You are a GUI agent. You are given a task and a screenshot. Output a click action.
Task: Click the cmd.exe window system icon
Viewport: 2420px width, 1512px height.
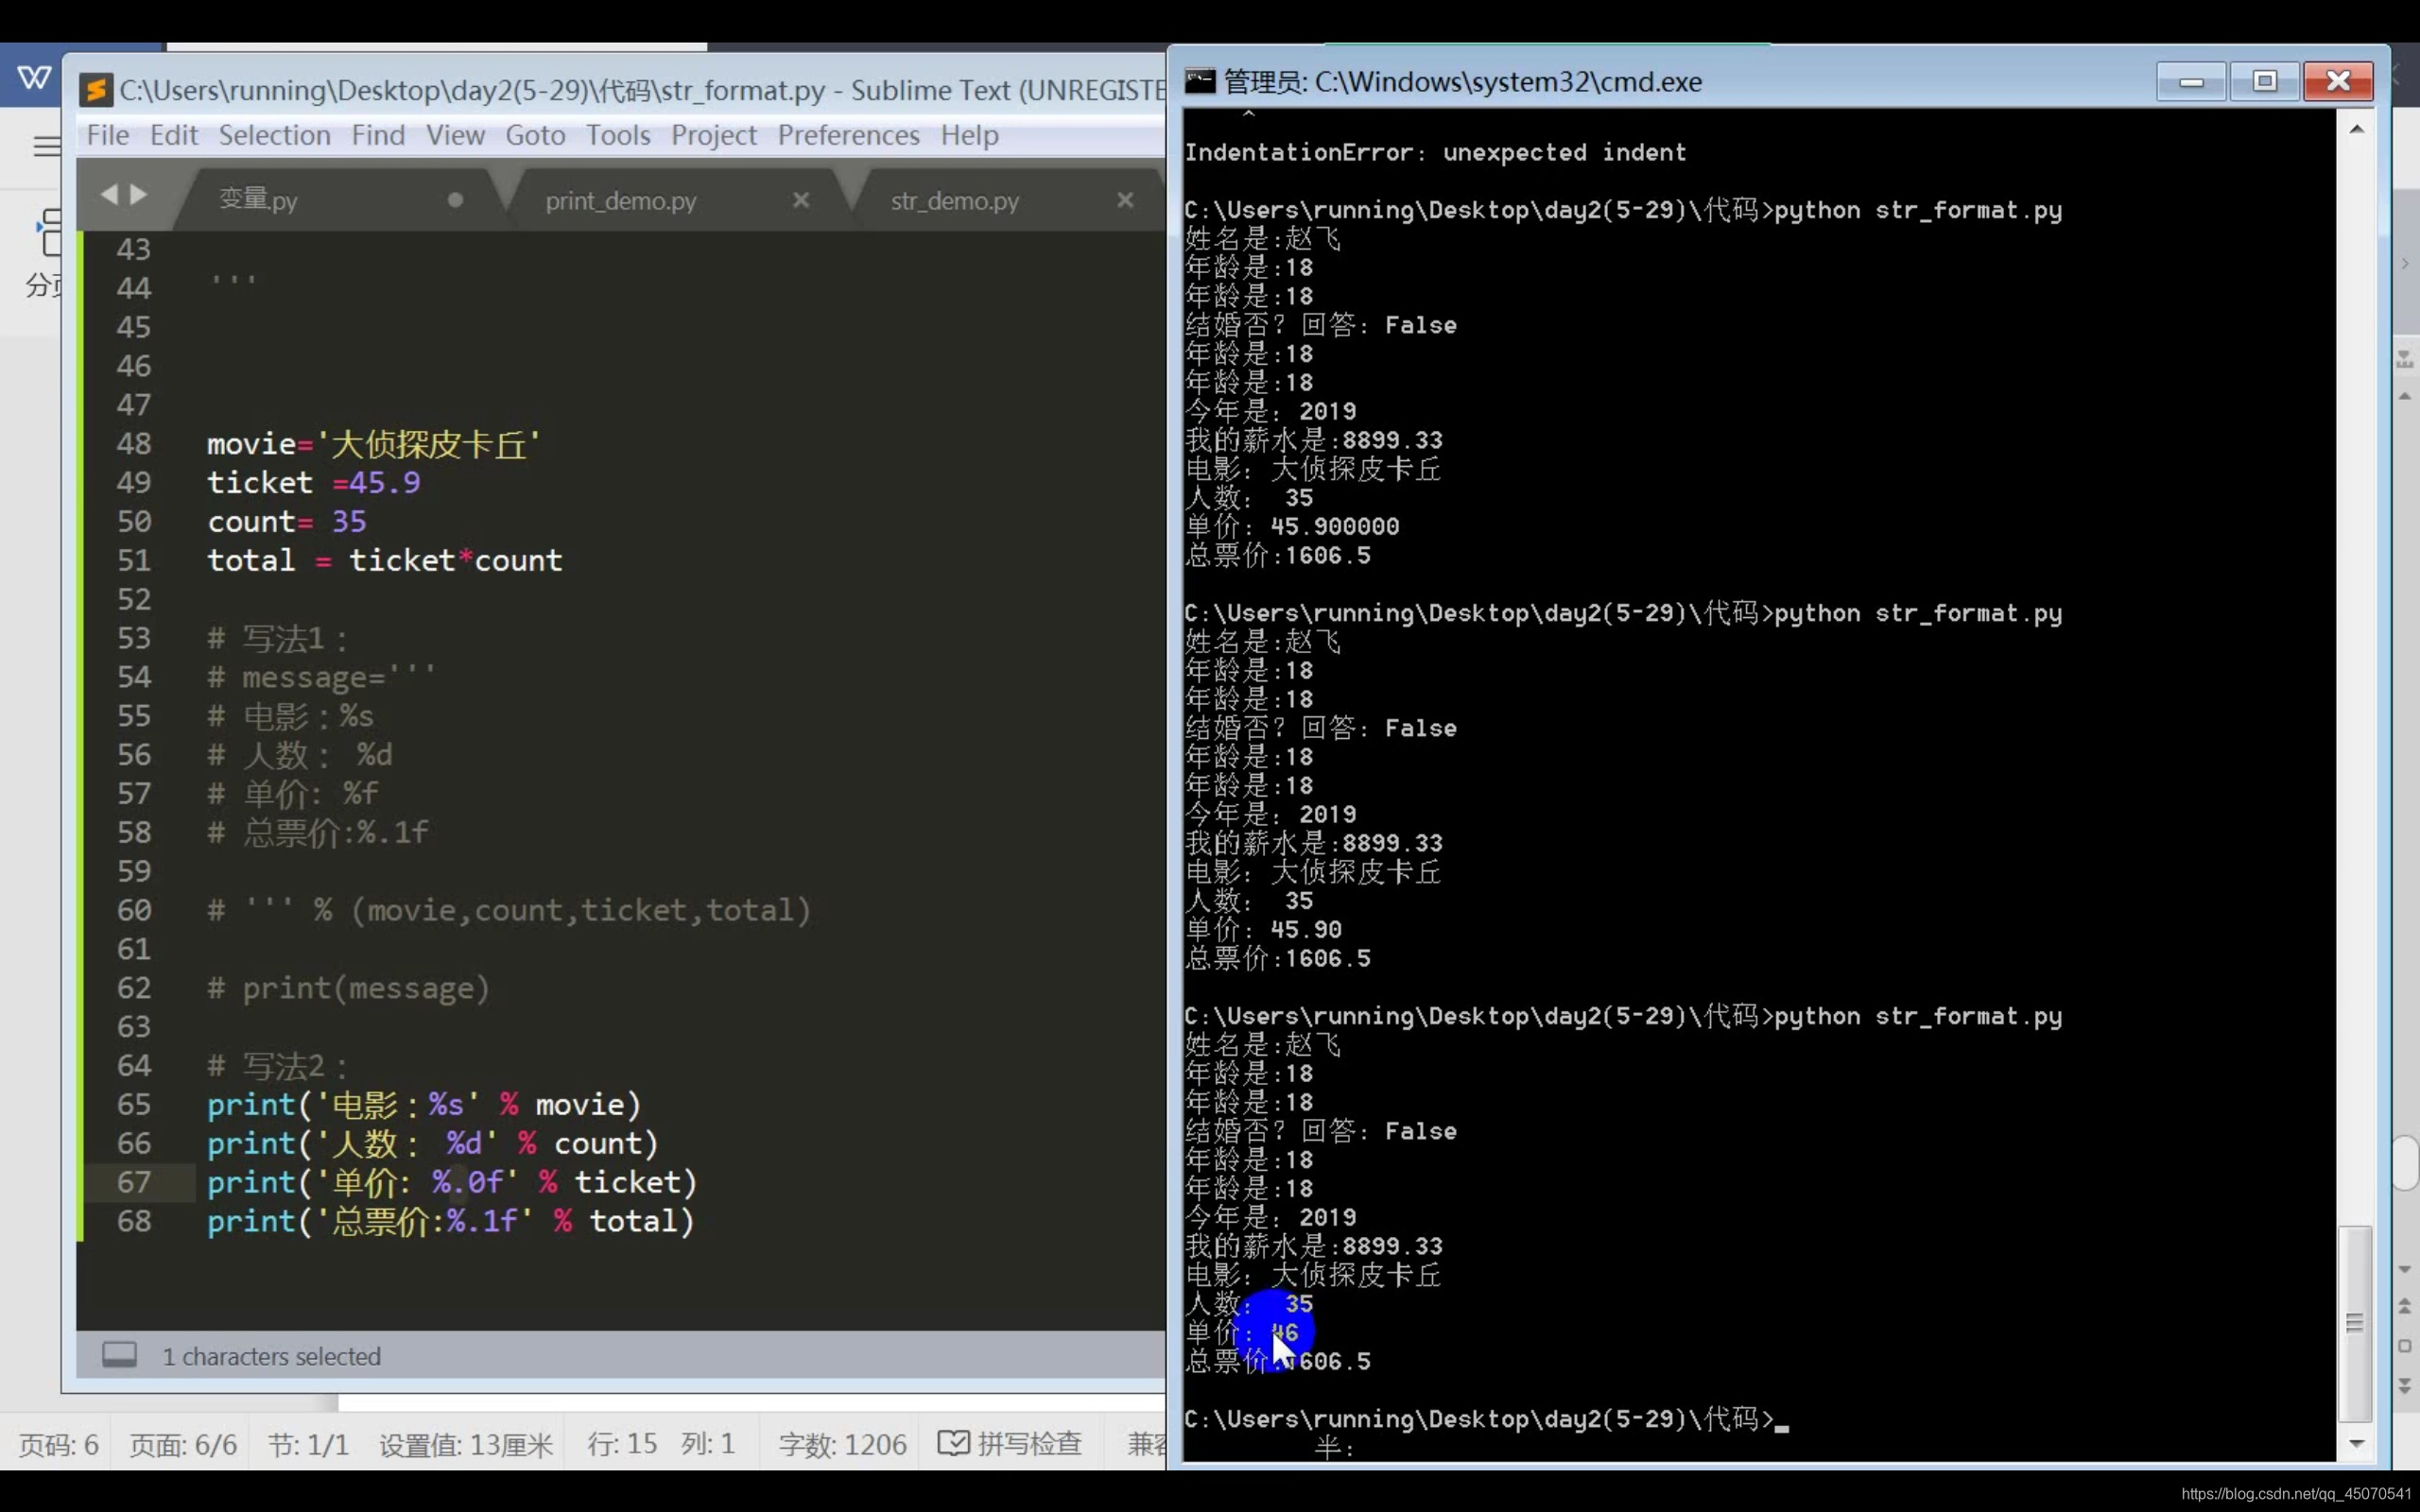(1200, 81)
